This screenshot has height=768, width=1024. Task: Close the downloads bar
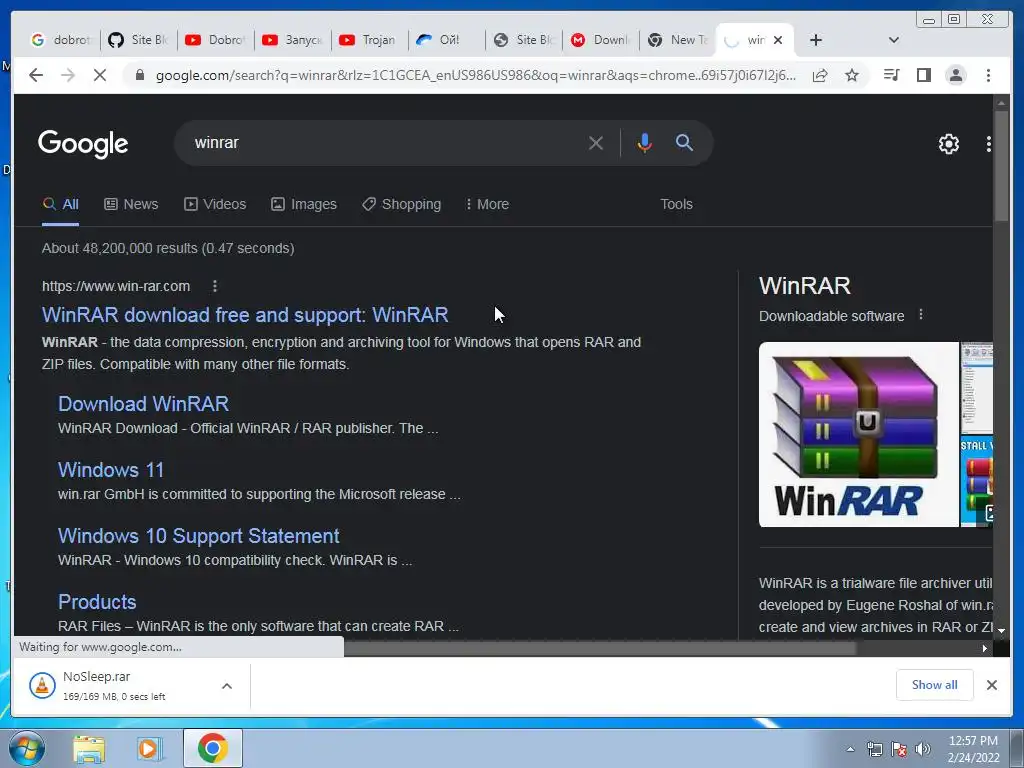pos(991,685)
